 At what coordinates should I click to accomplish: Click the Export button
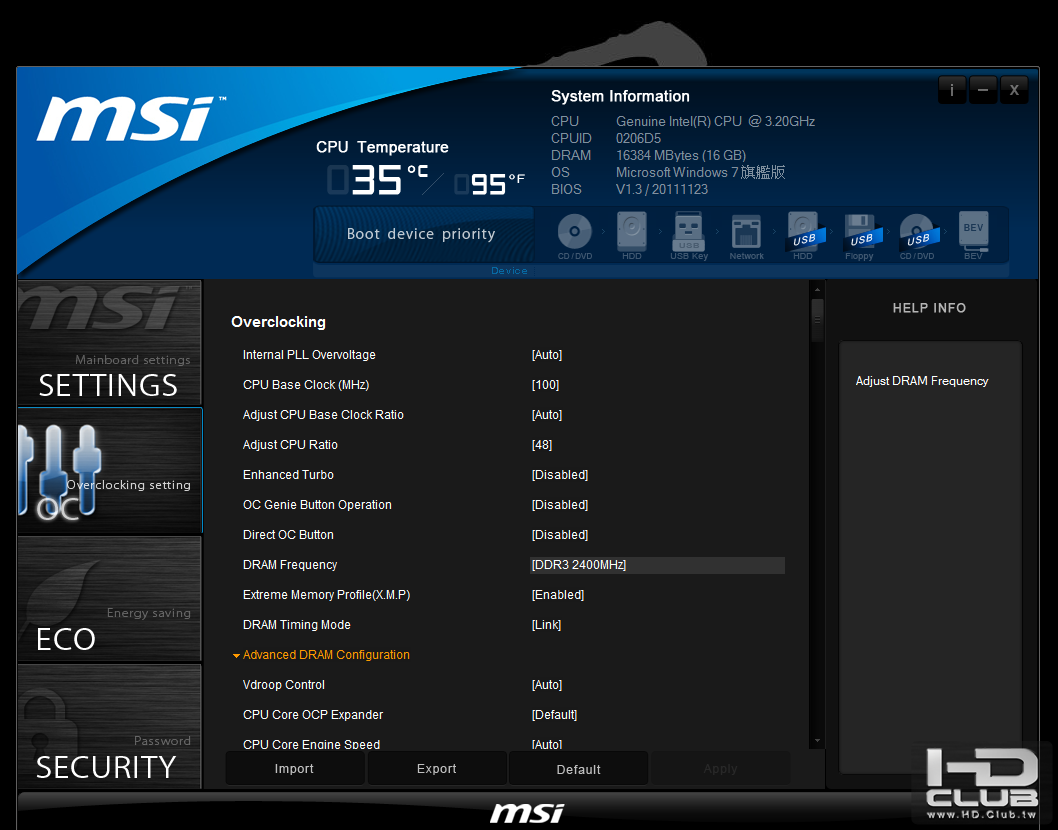tap(437, 769)
